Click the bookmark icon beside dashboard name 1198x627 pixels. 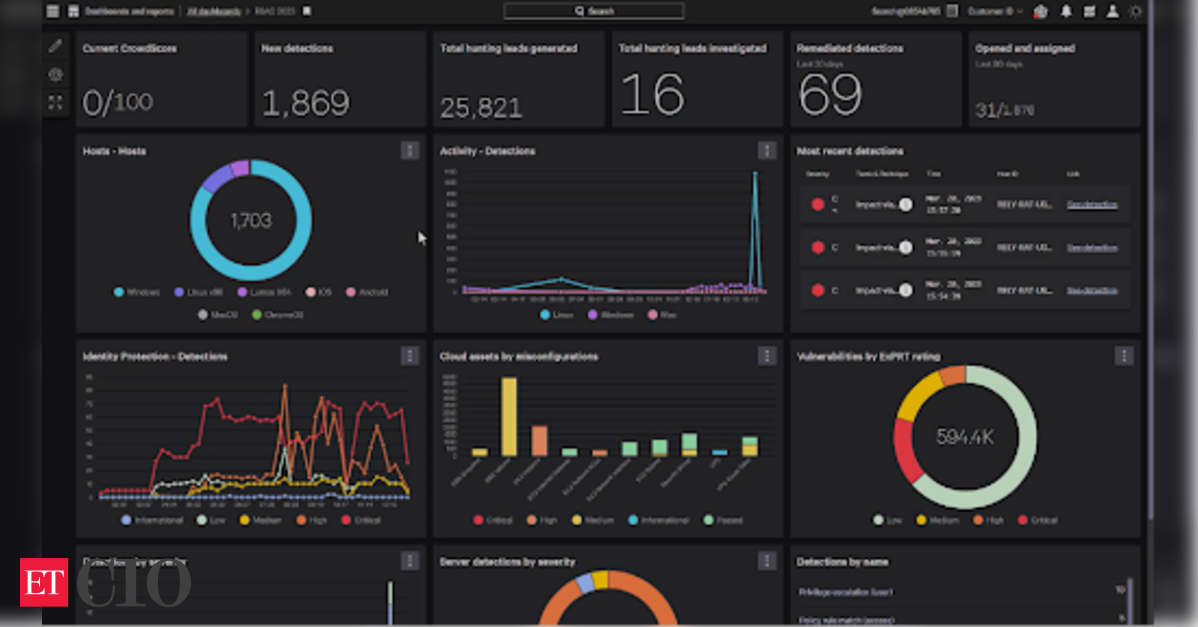307,11
